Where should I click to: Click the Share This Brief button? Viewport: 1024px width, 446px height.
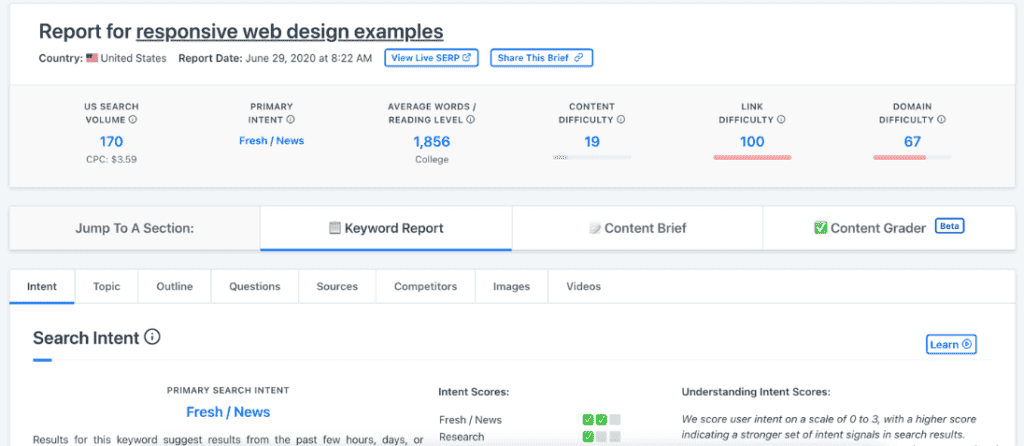pyautogui.click(x=541, y=57)
